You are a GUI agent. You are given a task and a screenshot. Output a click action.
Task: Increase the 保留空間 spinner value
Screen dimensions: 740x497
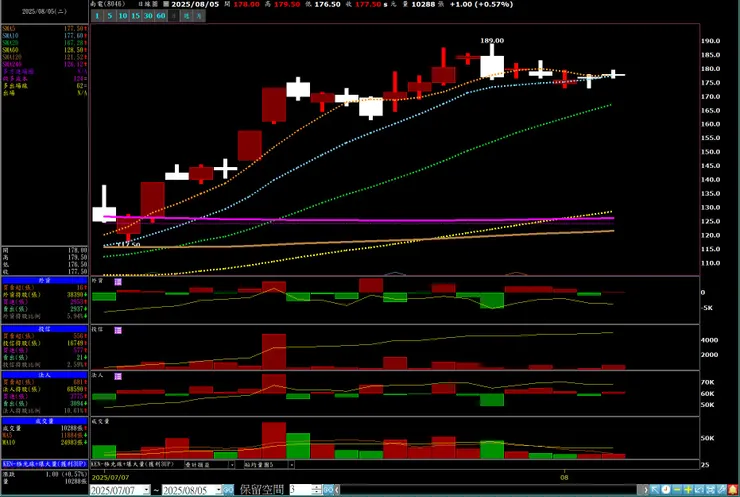317,488
